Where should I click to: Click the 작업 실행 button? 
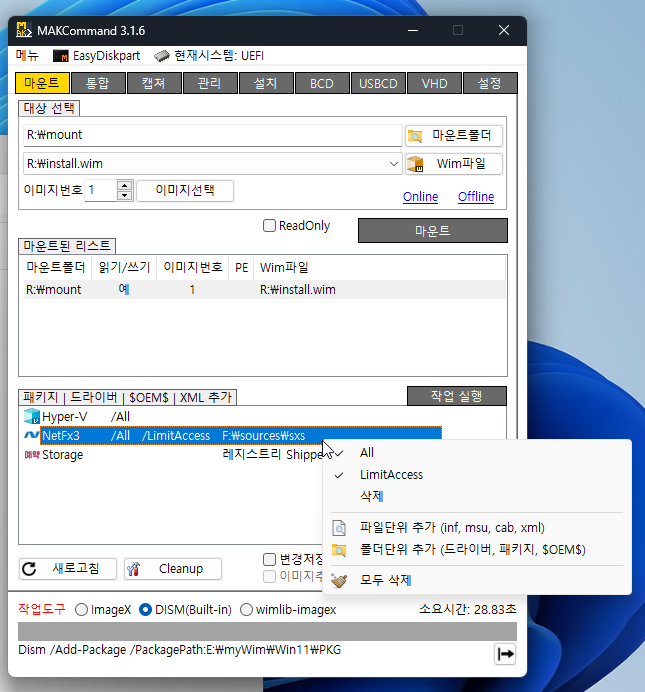[457, 396]
